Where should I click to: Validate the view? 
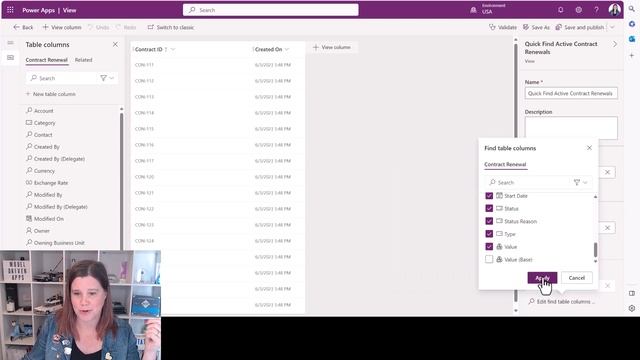(x=503, y=27)
